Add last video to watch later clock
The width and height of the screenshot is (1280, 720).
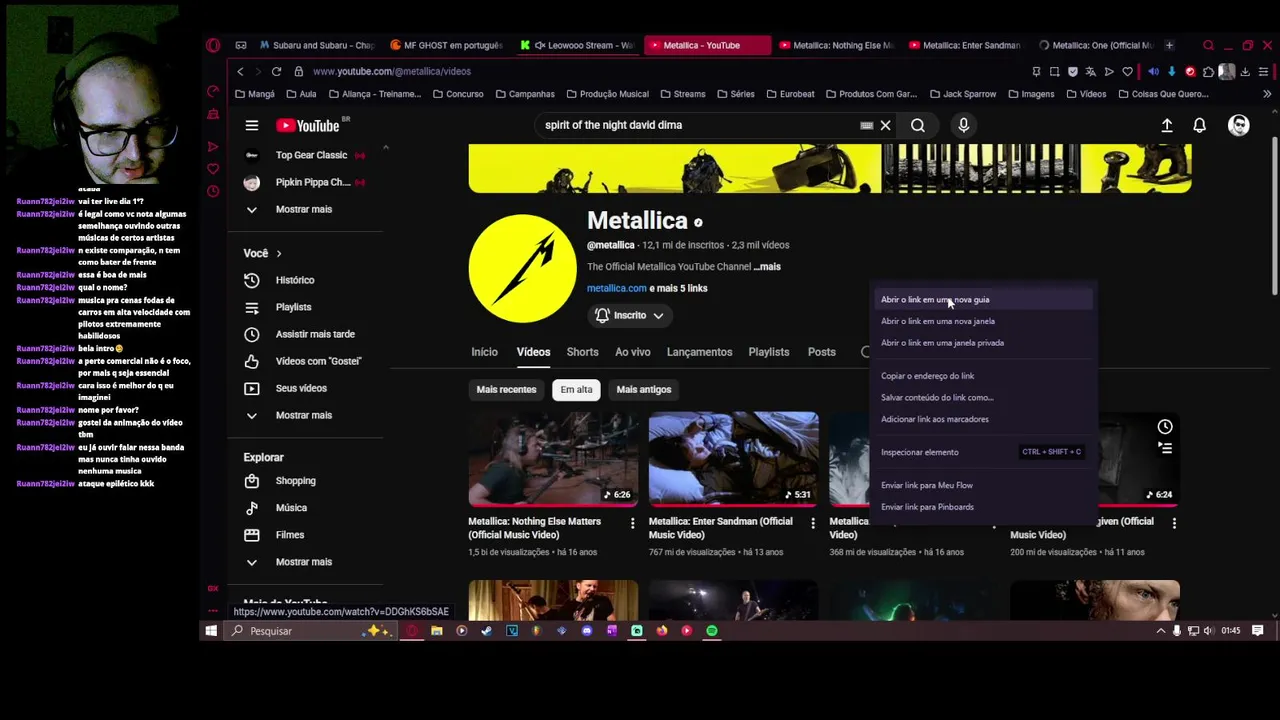coord(1165,427)
